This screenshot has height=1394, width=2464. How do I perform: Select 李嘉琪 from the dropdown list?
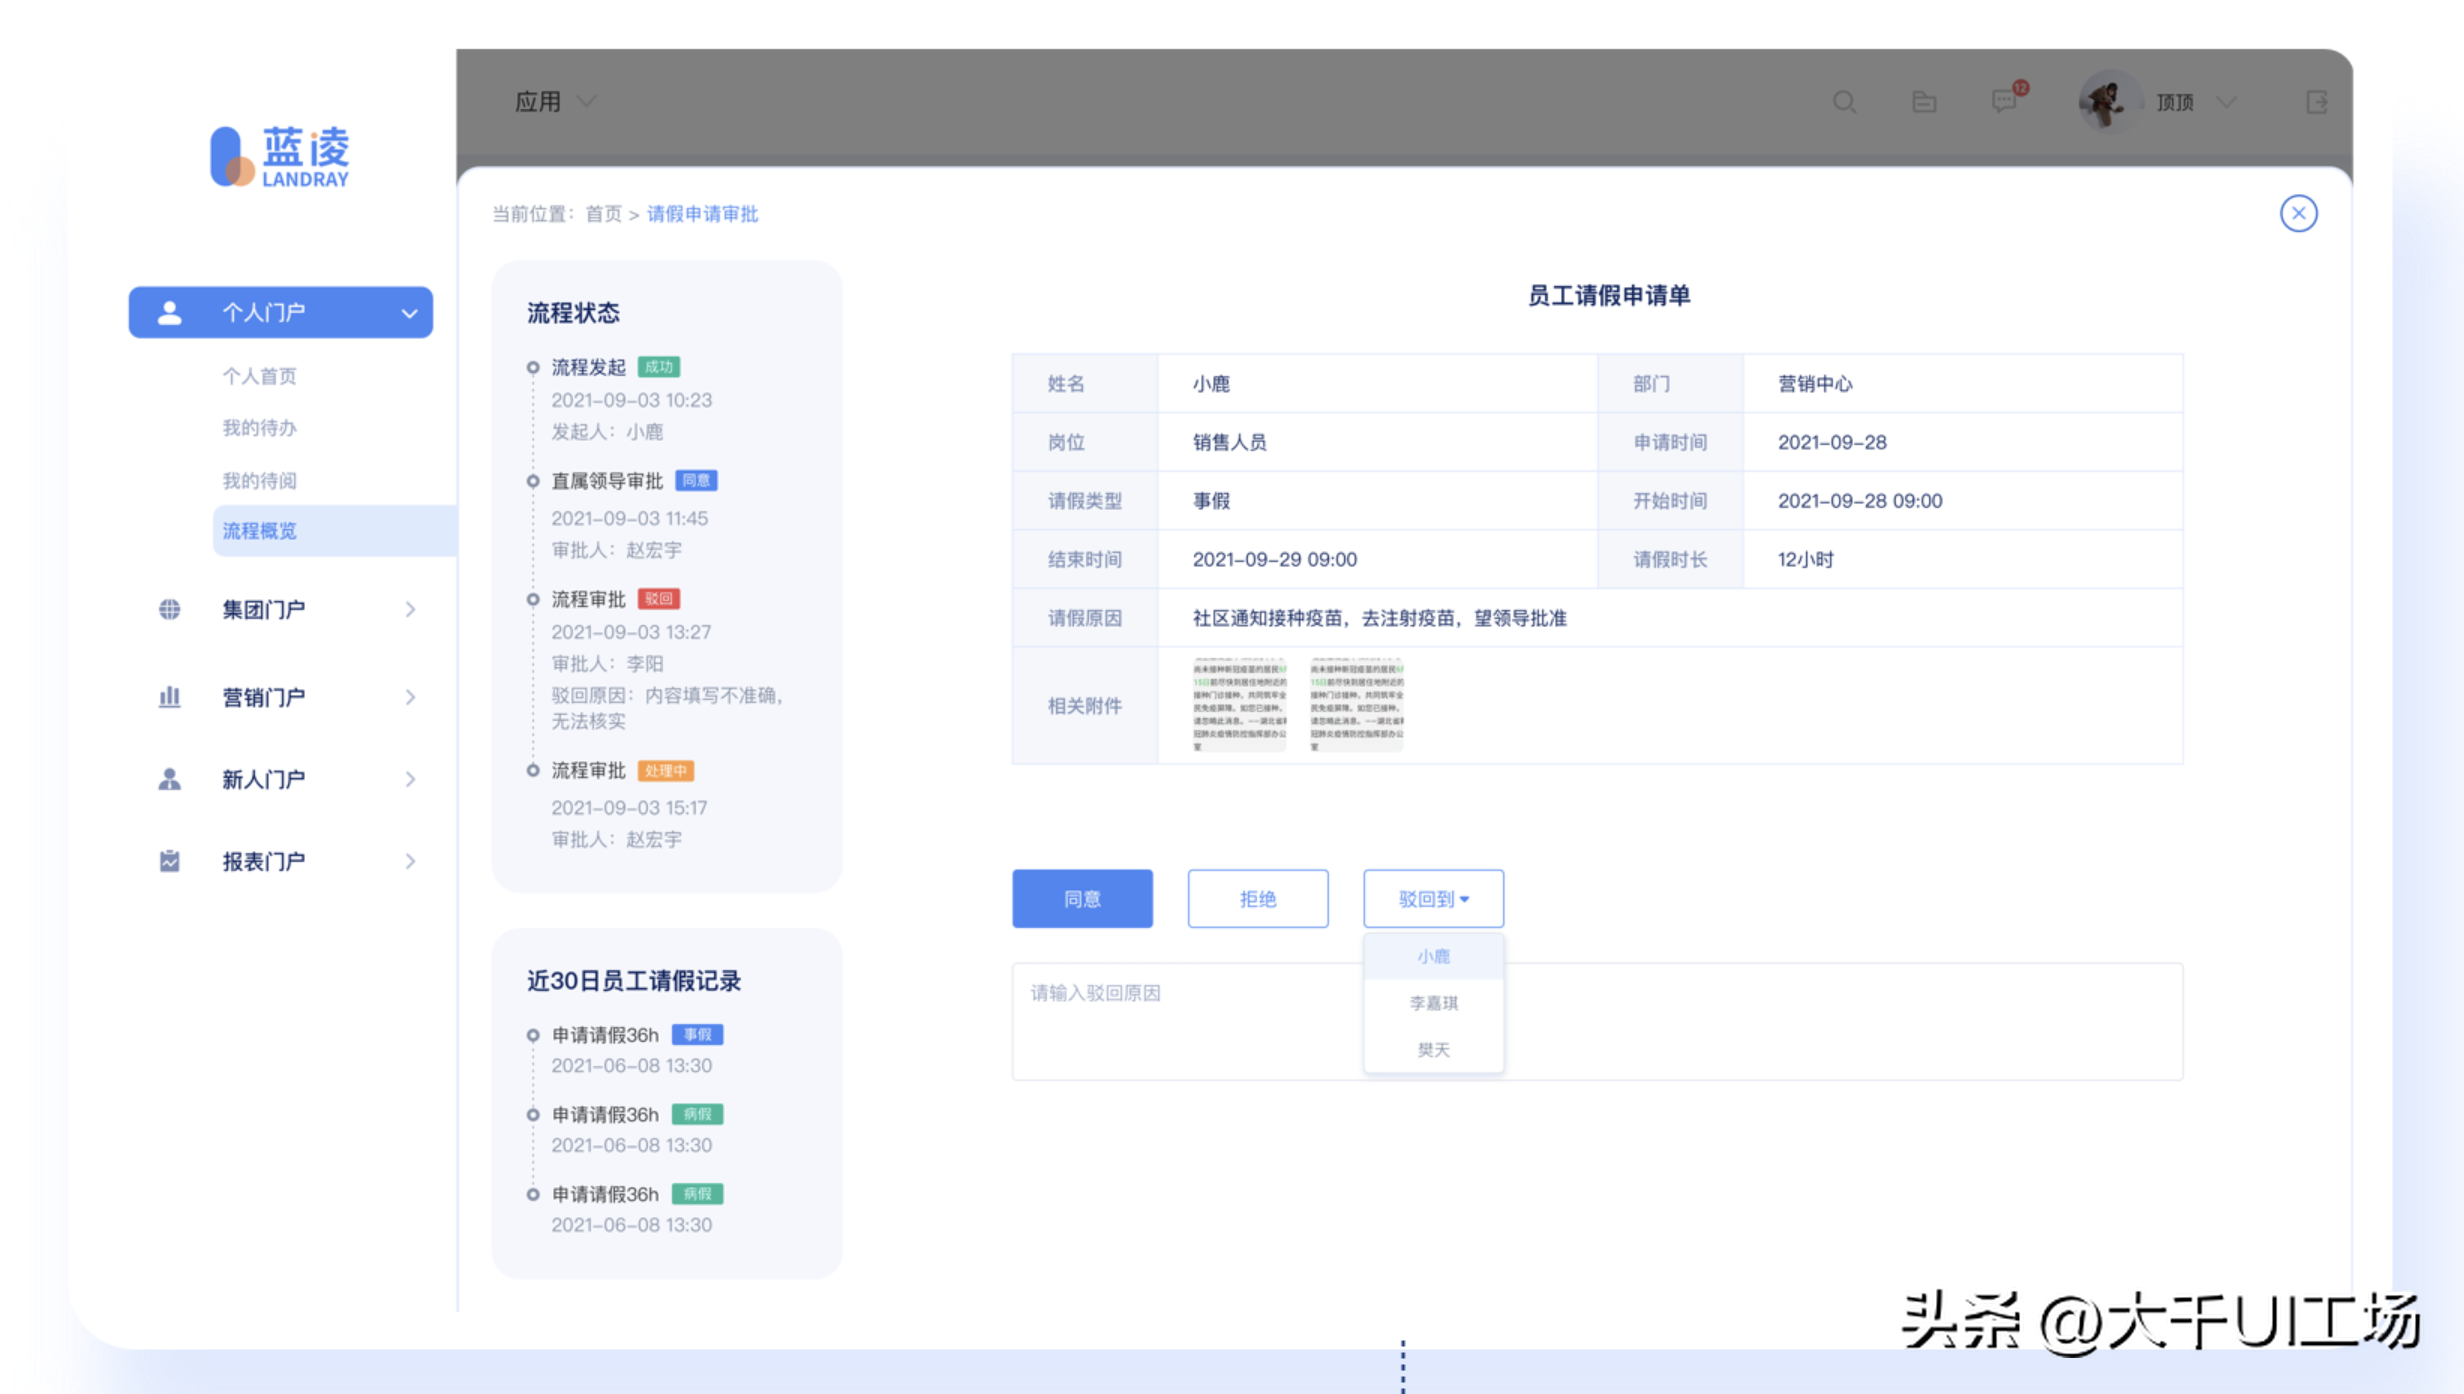coord(1432,1003)
